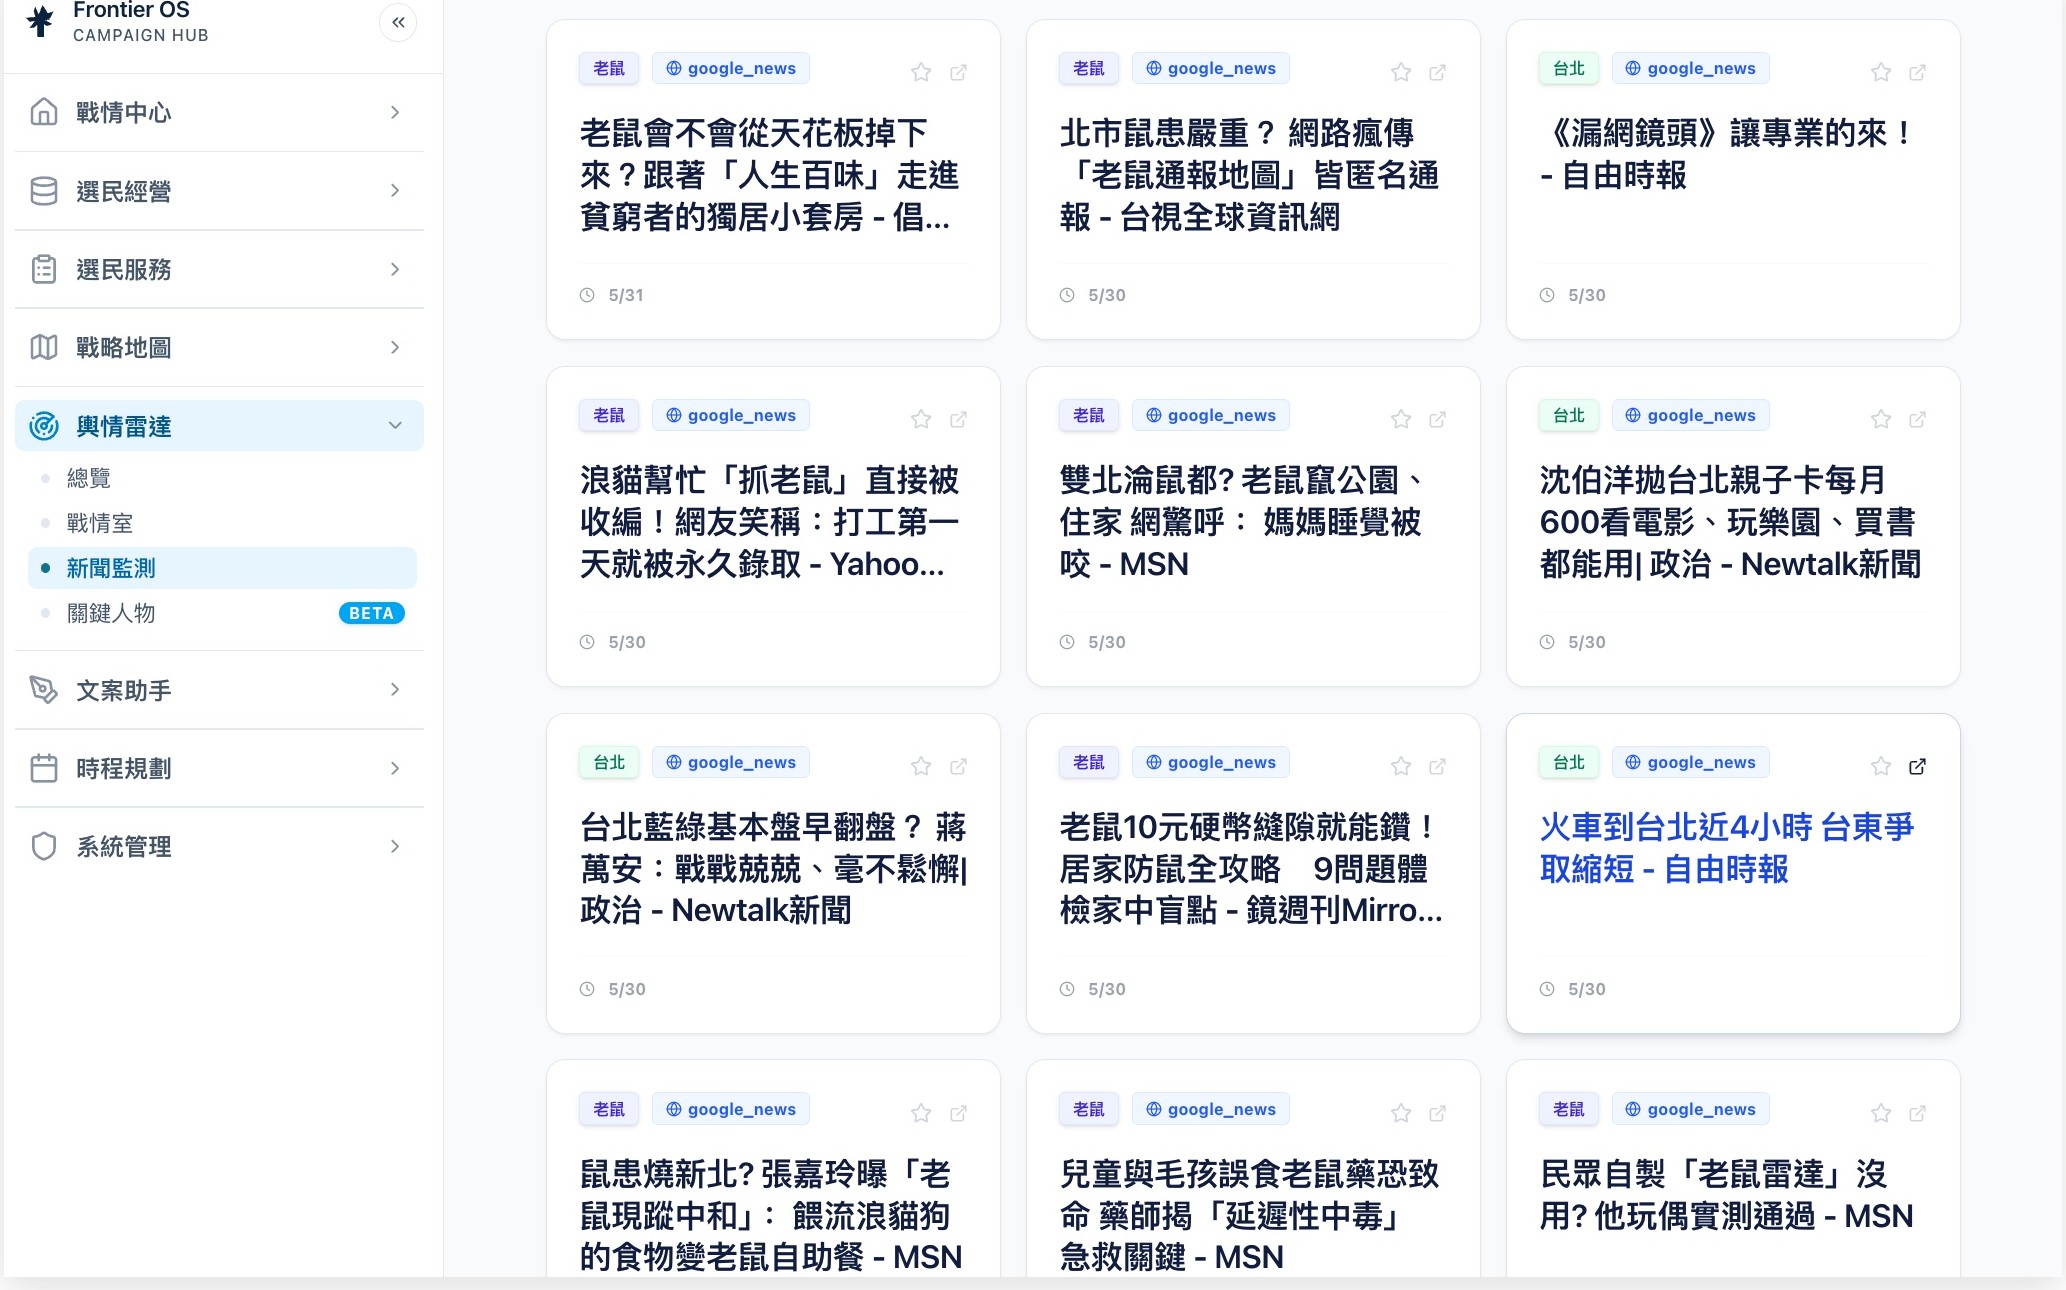Open 沈伯洋拋台北親子卡 article externally
Screen dimensions: 2066x1290
pyautogui.click(x=1918, y=419)
